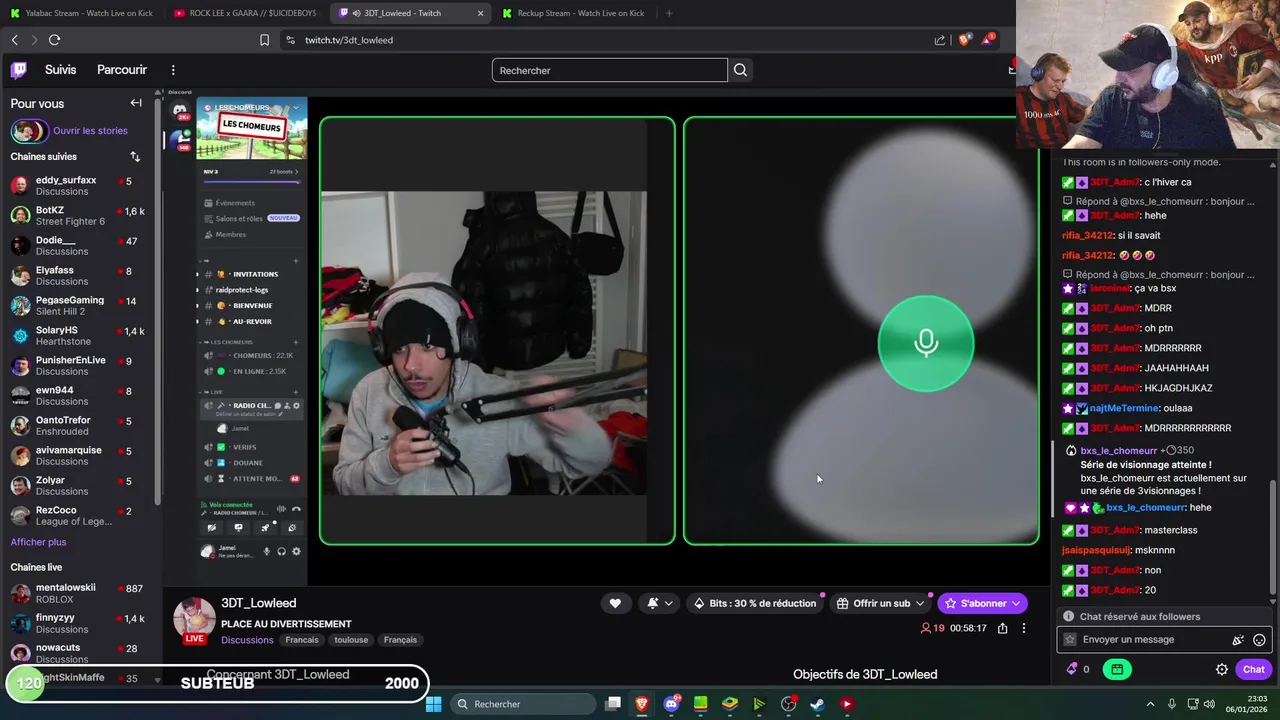Open RezCoco League of Legends channel
The width and height of the screenshot is (1280, 720).
pyautogui.click(x=80, y=516)
